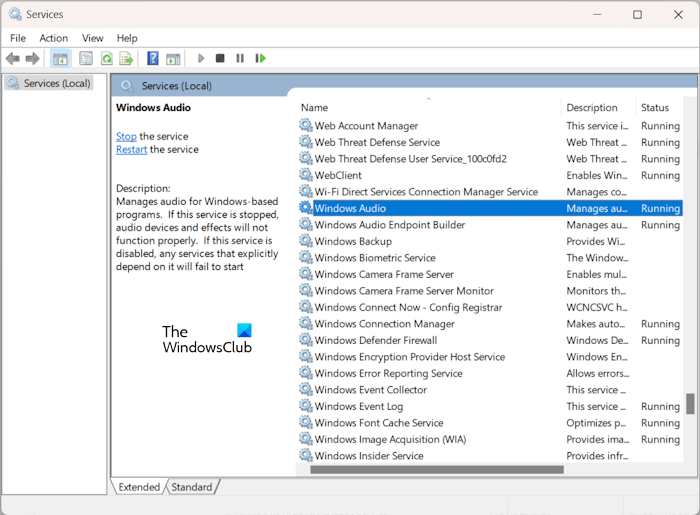Switch to the Standard tab
The height and width of the screenshot is (515, 700).
click(x=191, y=487)
